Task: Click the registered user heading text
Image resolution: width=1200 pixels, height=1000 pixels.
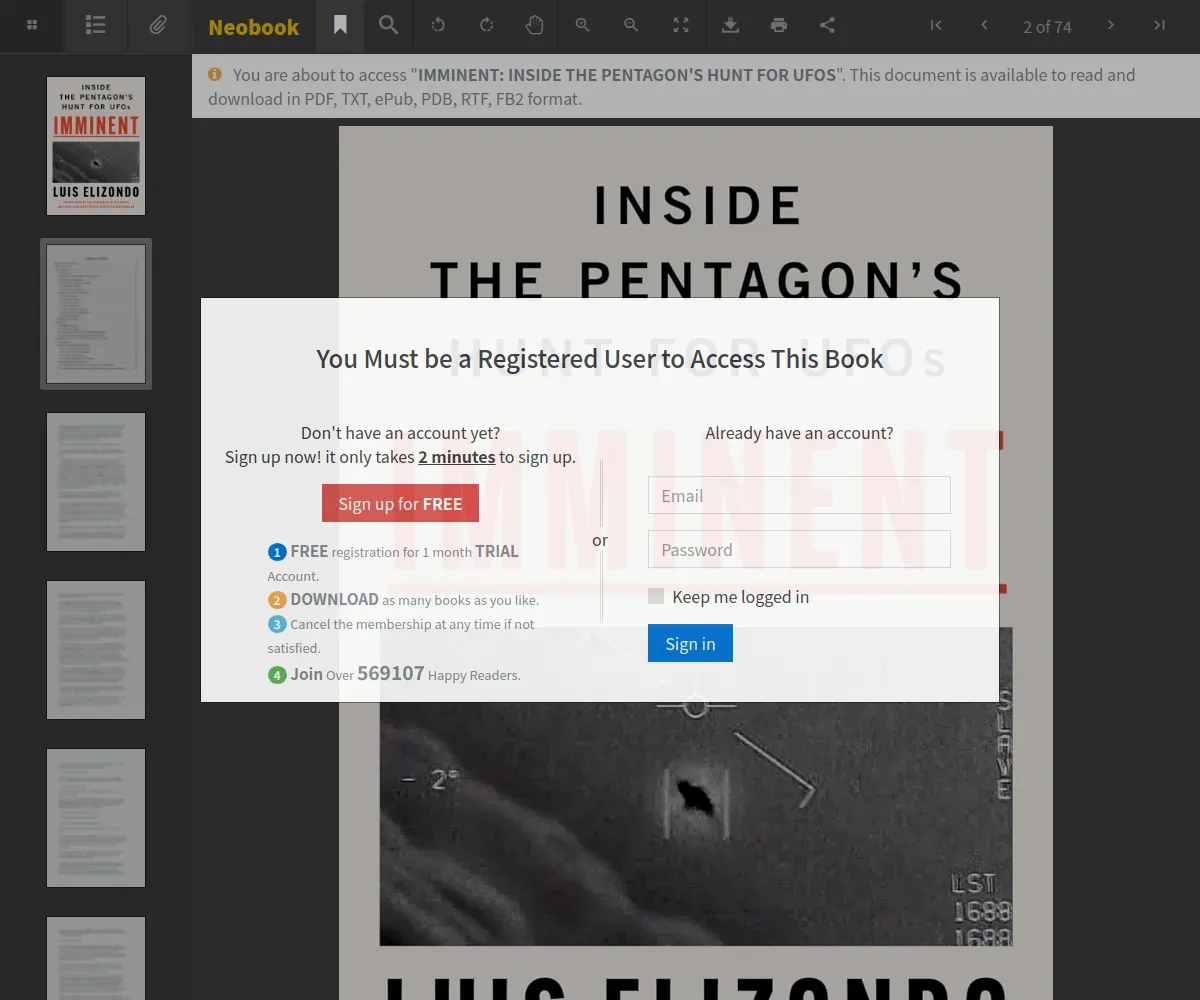Action: click(600, 359)
